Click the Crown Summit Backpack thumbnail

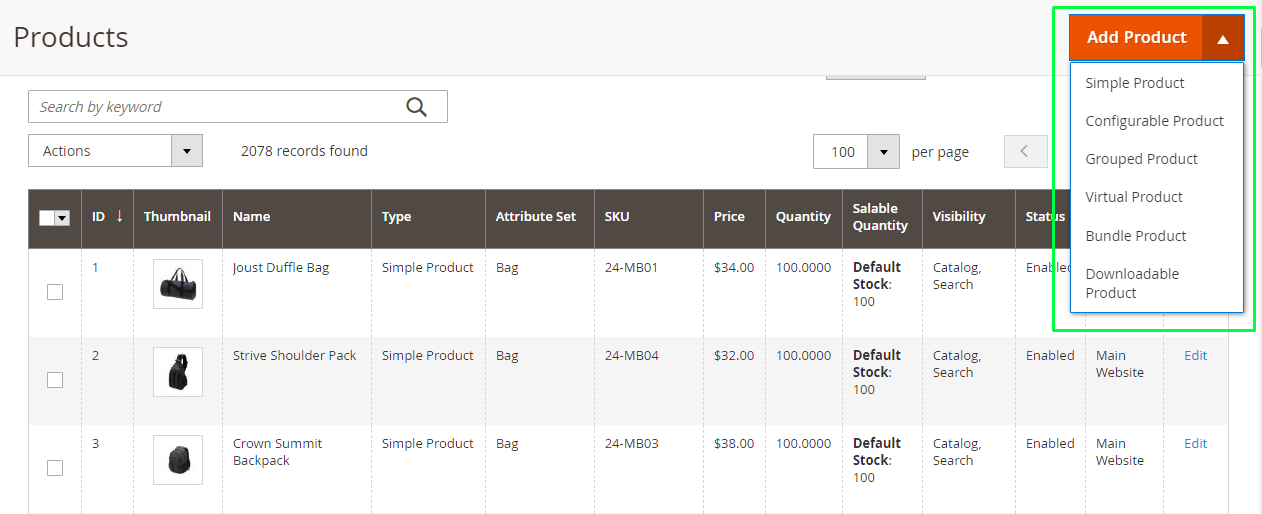(x=178, y=460)
